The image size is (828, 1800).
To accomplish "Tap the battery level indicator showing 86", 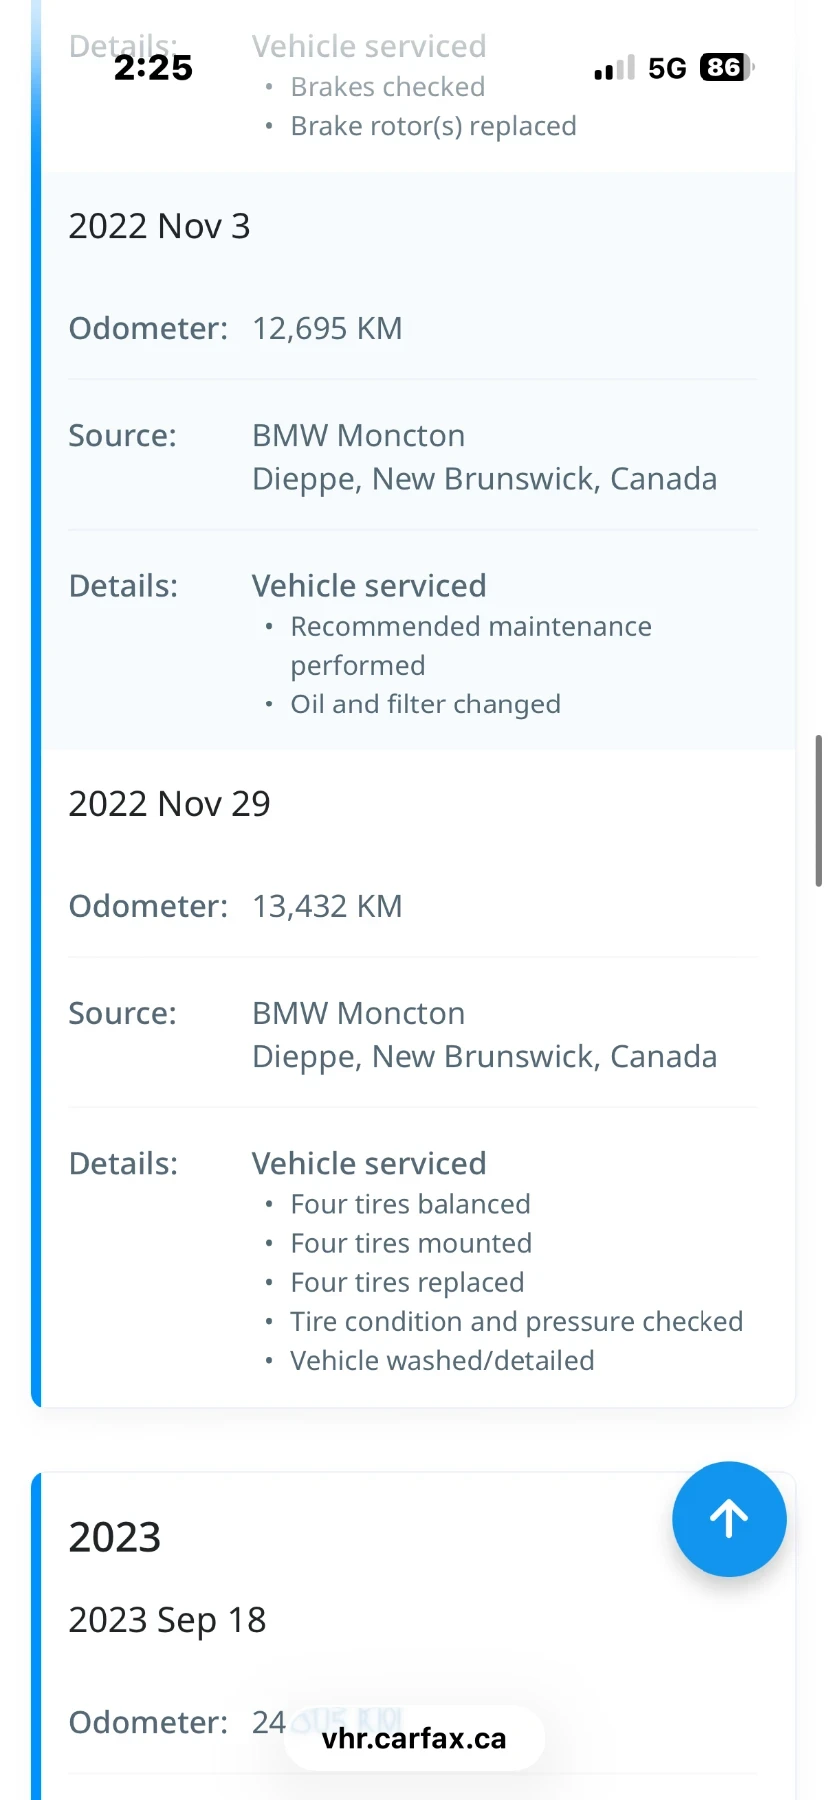I will (722, 67).
